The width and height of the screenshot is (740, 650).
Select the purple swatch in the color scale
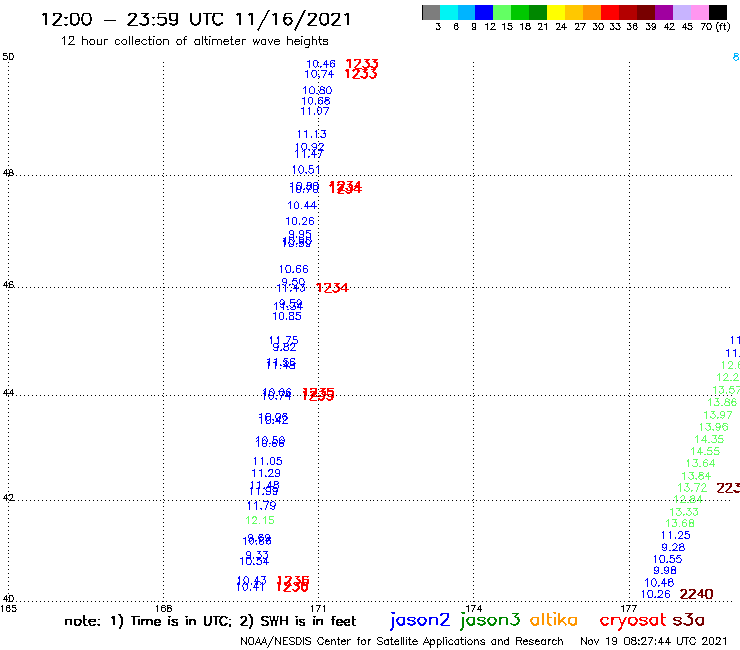click(664, 12)
